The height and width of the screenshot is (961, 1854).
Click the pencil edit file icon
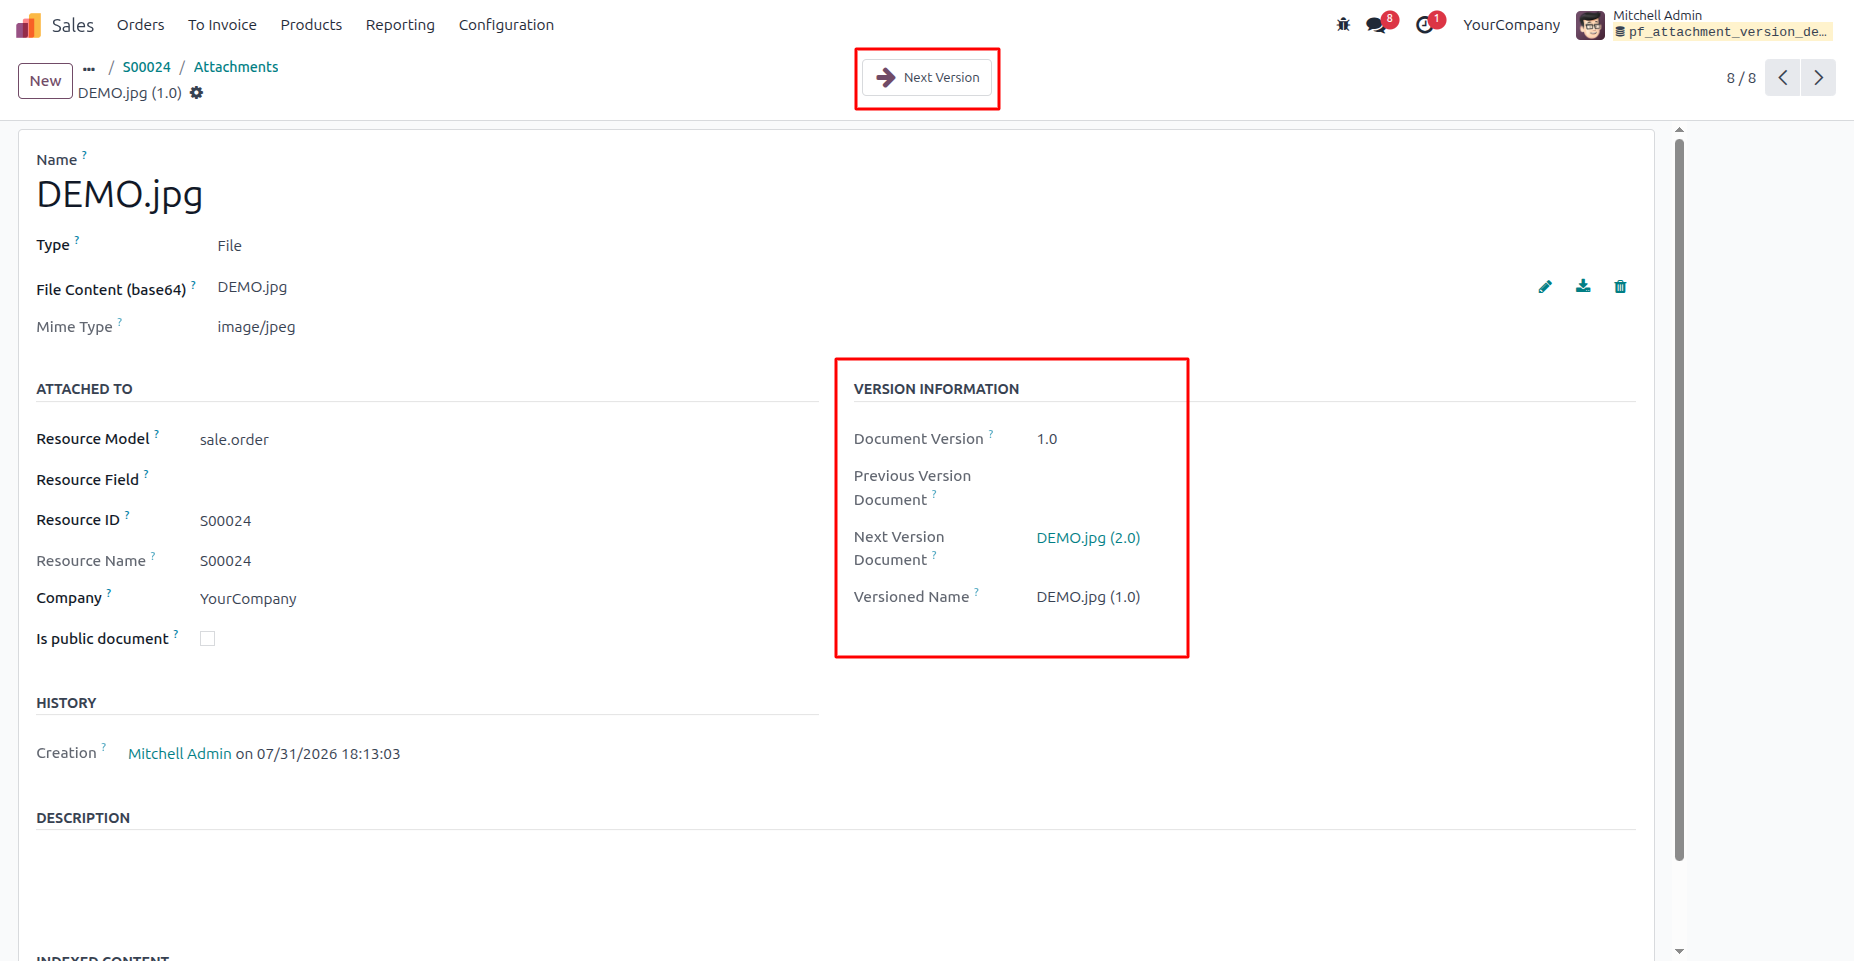point(1545,287)
